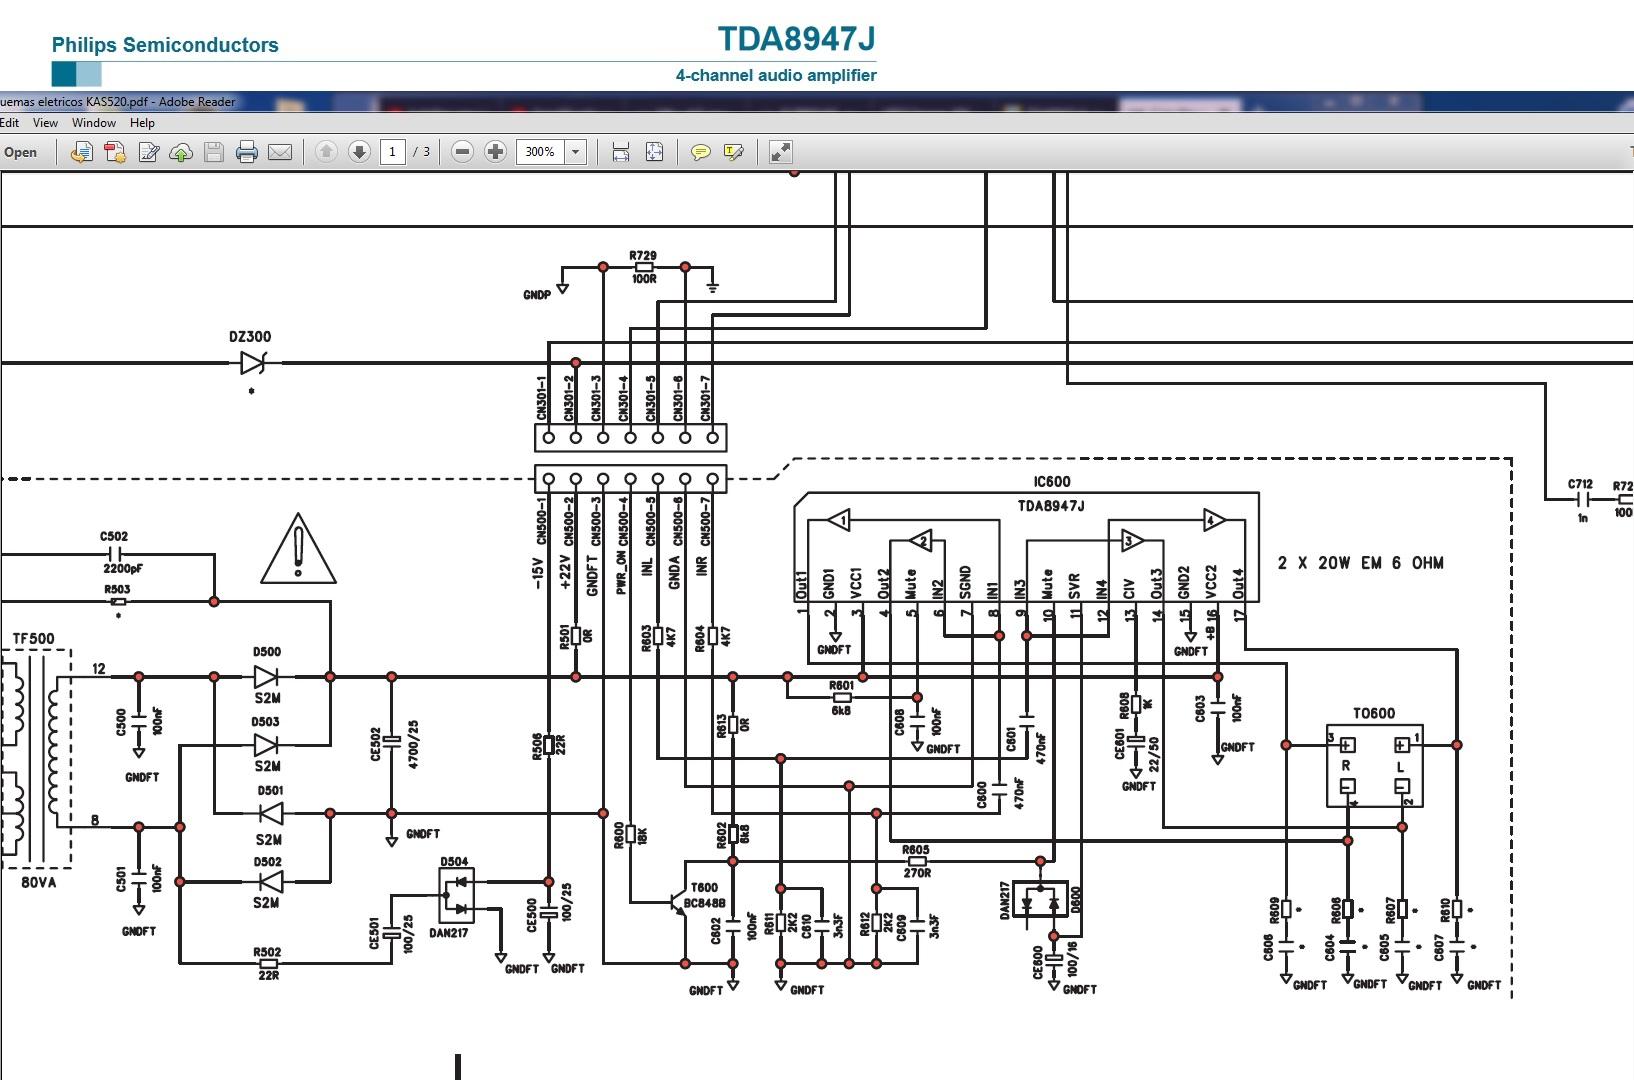
Task: Open the View menu
Action: pyautogui.click(x=45, y=123)
